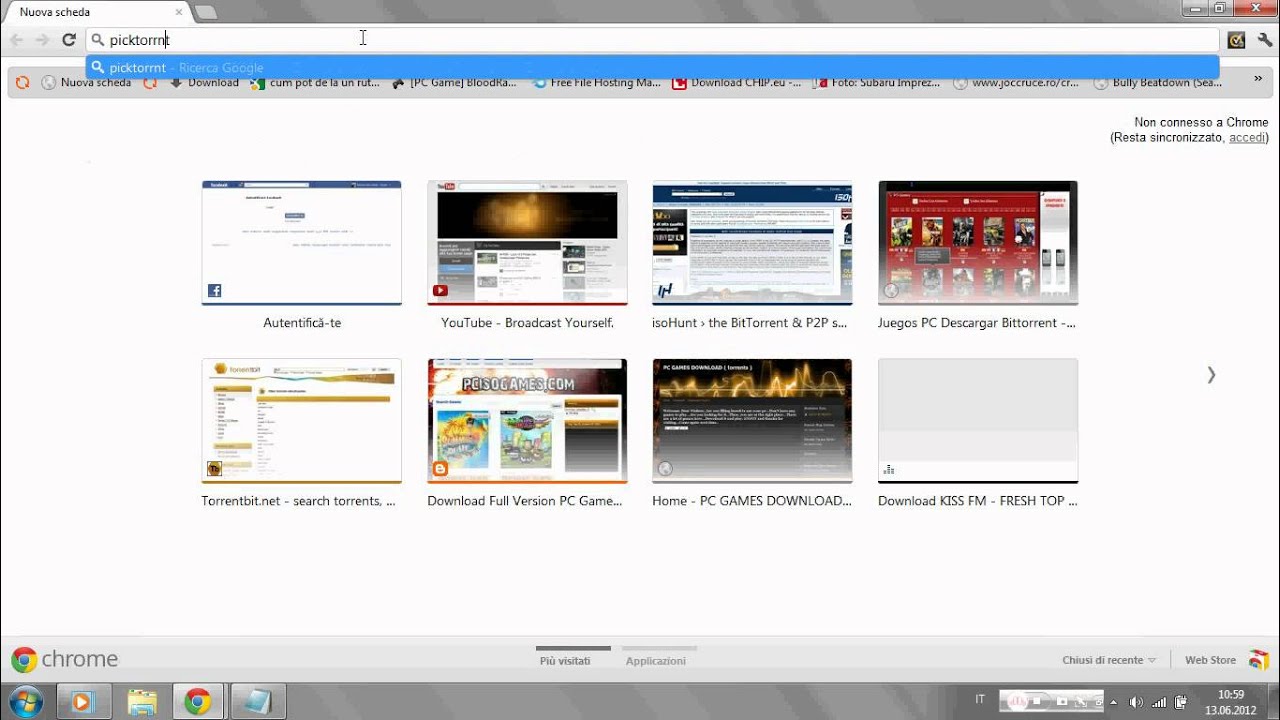Open the volume speaker tray icon

1138,702
